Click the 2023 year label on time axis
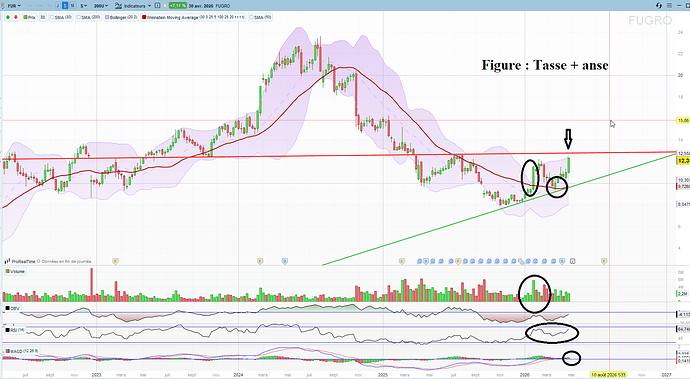This screenshot has height=379, width=690. [96, 375]
